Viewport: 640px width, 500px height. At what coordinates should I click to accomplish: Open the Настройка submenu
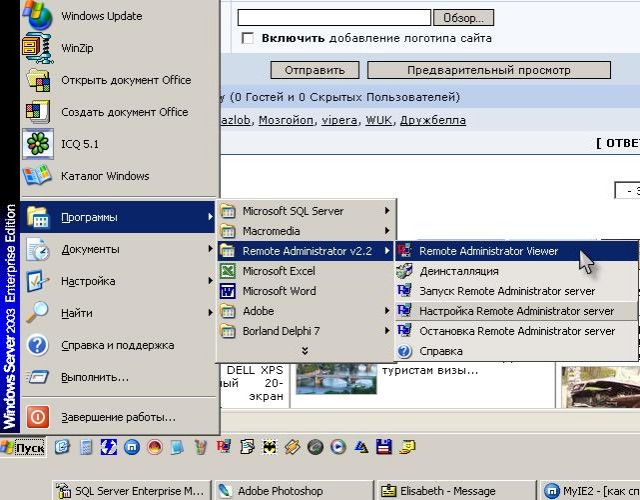(x=118, y=281)
